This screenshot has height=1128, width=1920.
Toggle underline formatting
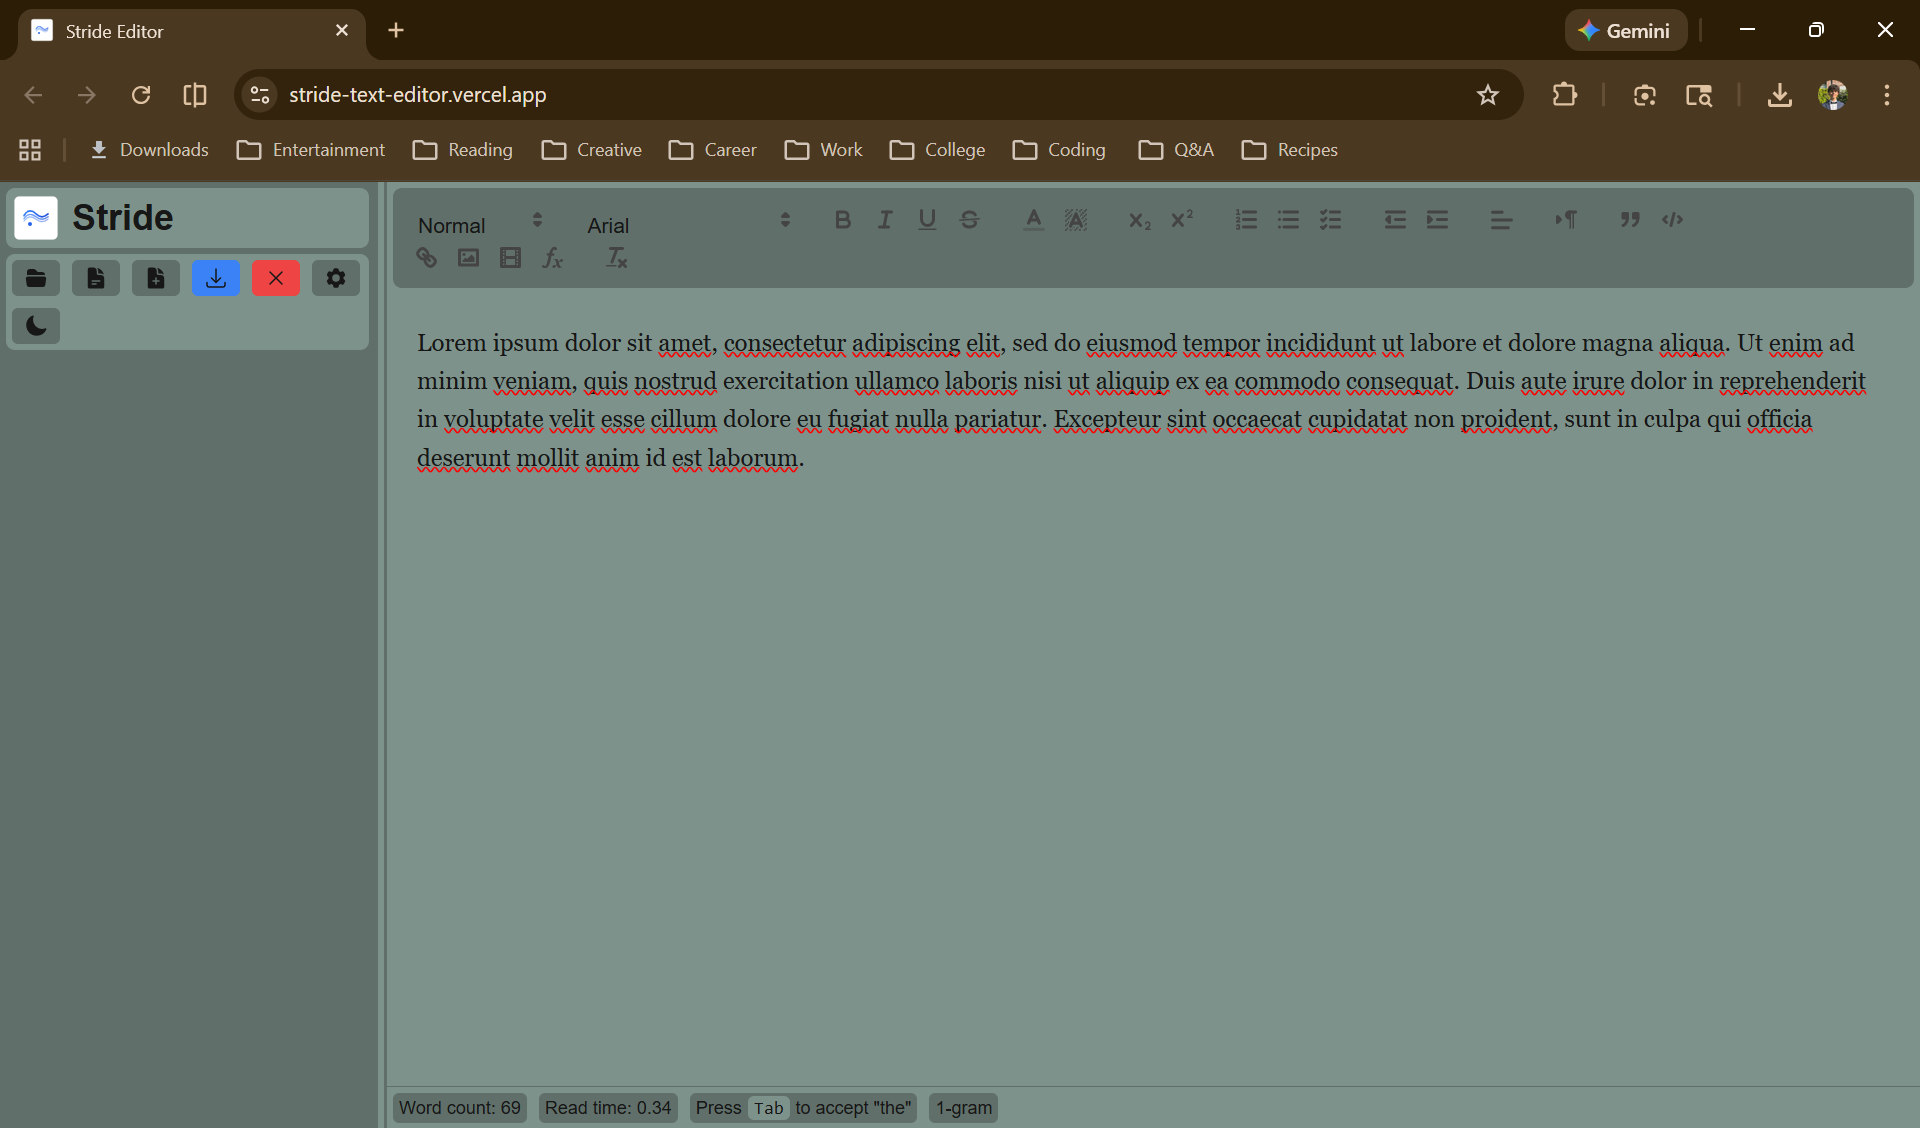tap(927, 220)
